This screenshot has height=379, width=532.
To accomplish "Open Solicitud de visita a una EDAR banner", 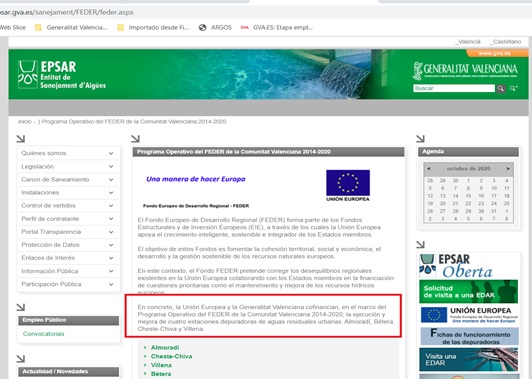I will (x=468, y=291).
